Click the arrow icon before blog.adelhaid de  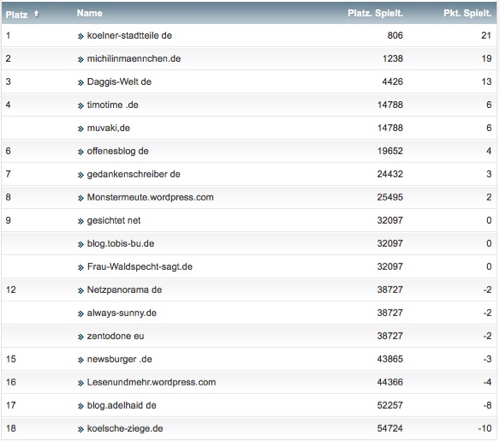coord(80,406)
